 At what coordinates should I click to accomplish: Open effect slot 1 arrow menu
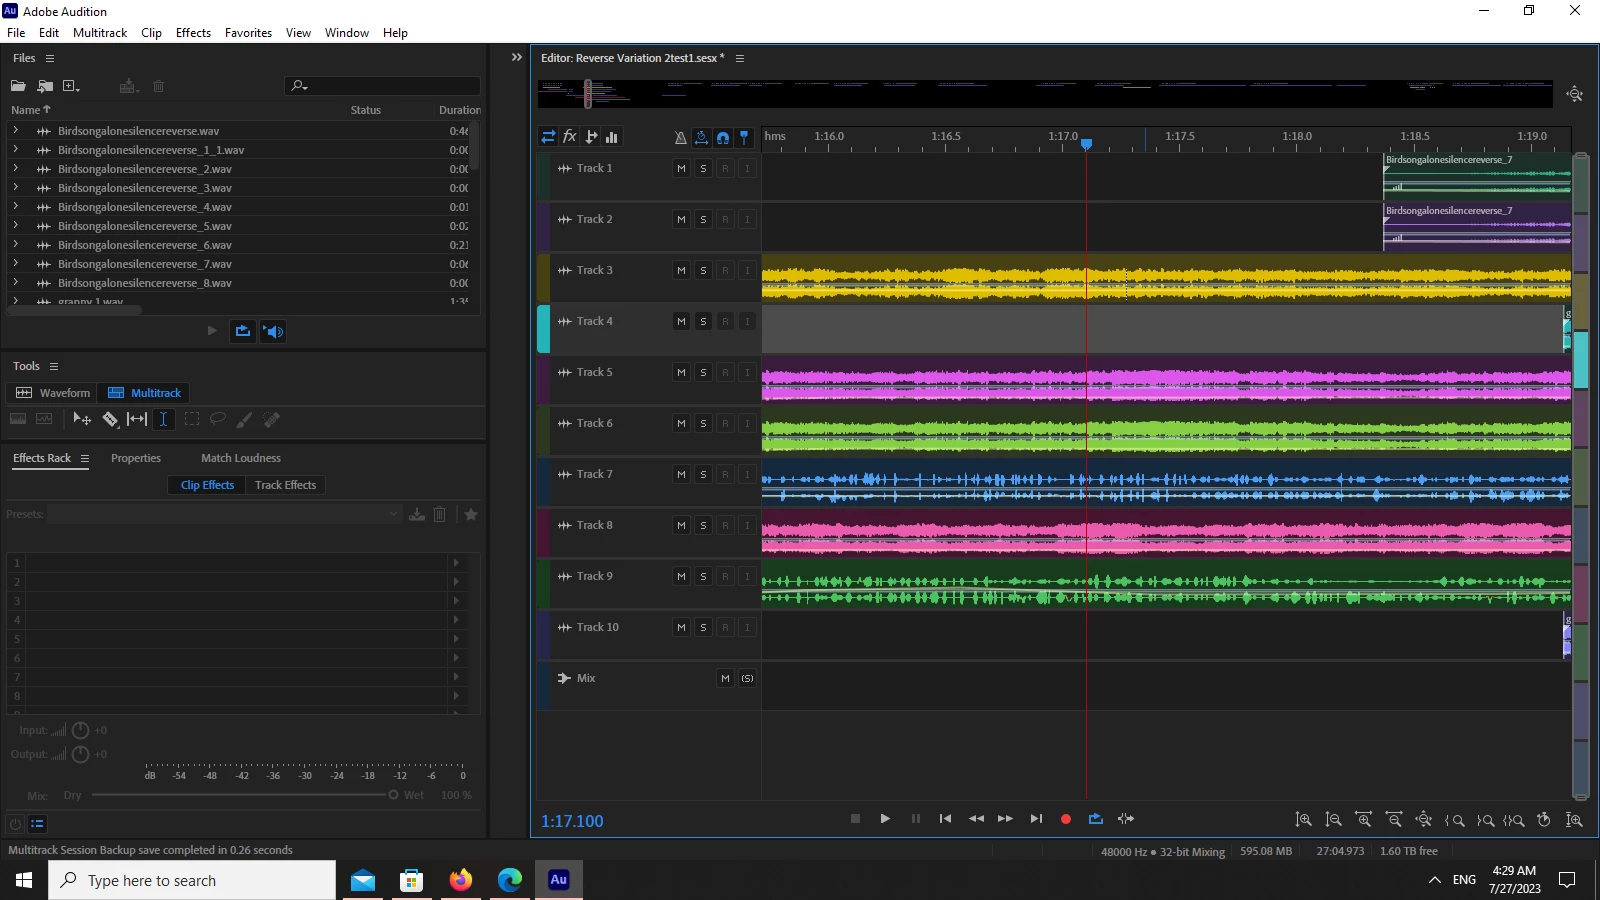456,563
